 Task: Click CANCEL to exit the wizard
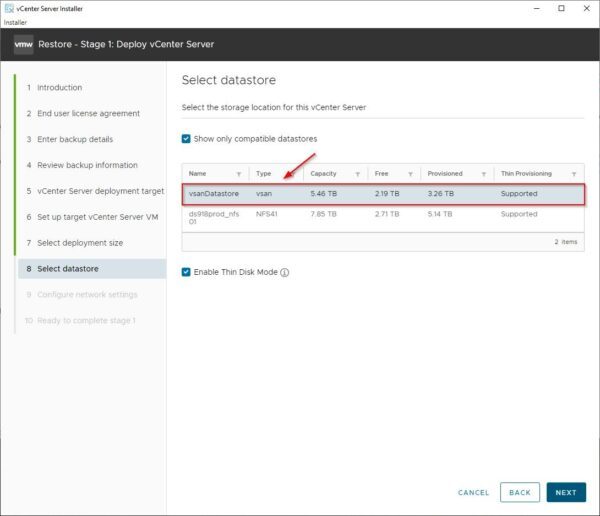[473, 493]
